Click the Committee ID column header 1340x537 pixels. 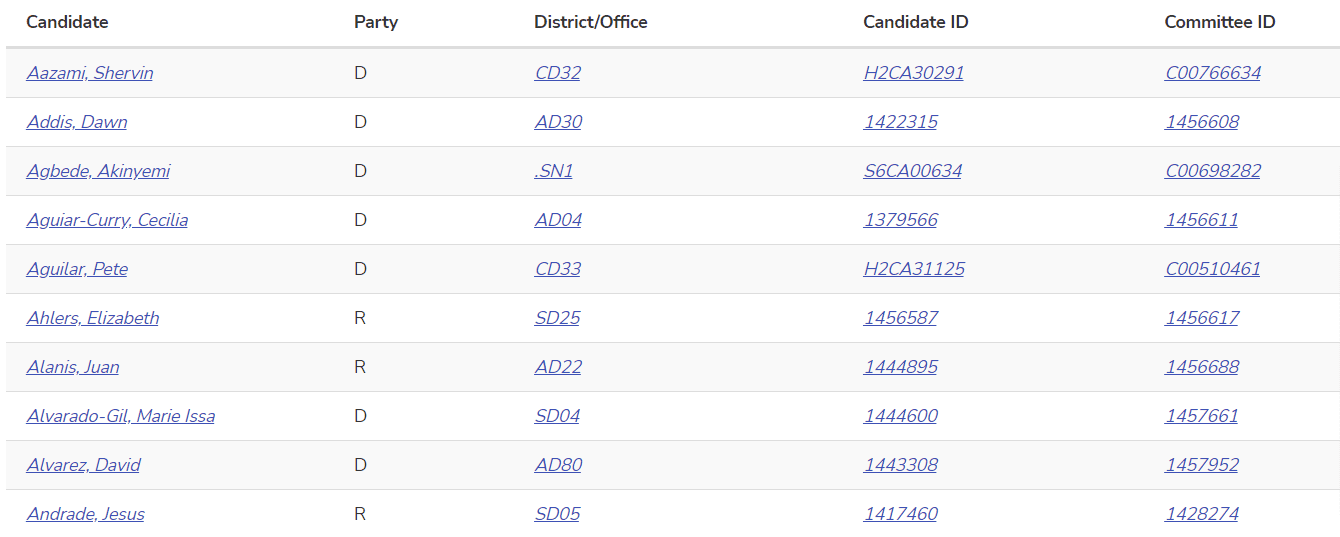[1220, 22]
